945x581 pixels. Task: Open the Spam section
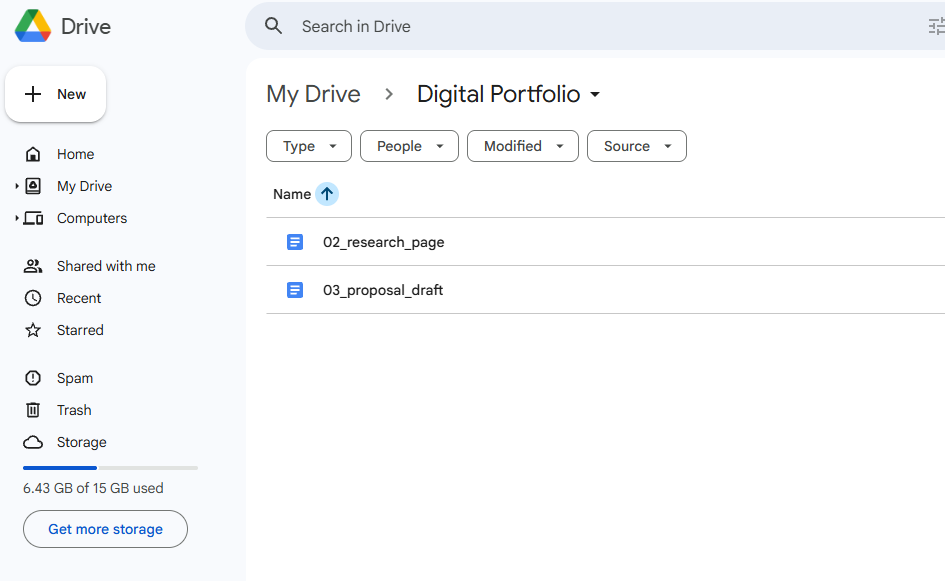click(x=75, y=378)
